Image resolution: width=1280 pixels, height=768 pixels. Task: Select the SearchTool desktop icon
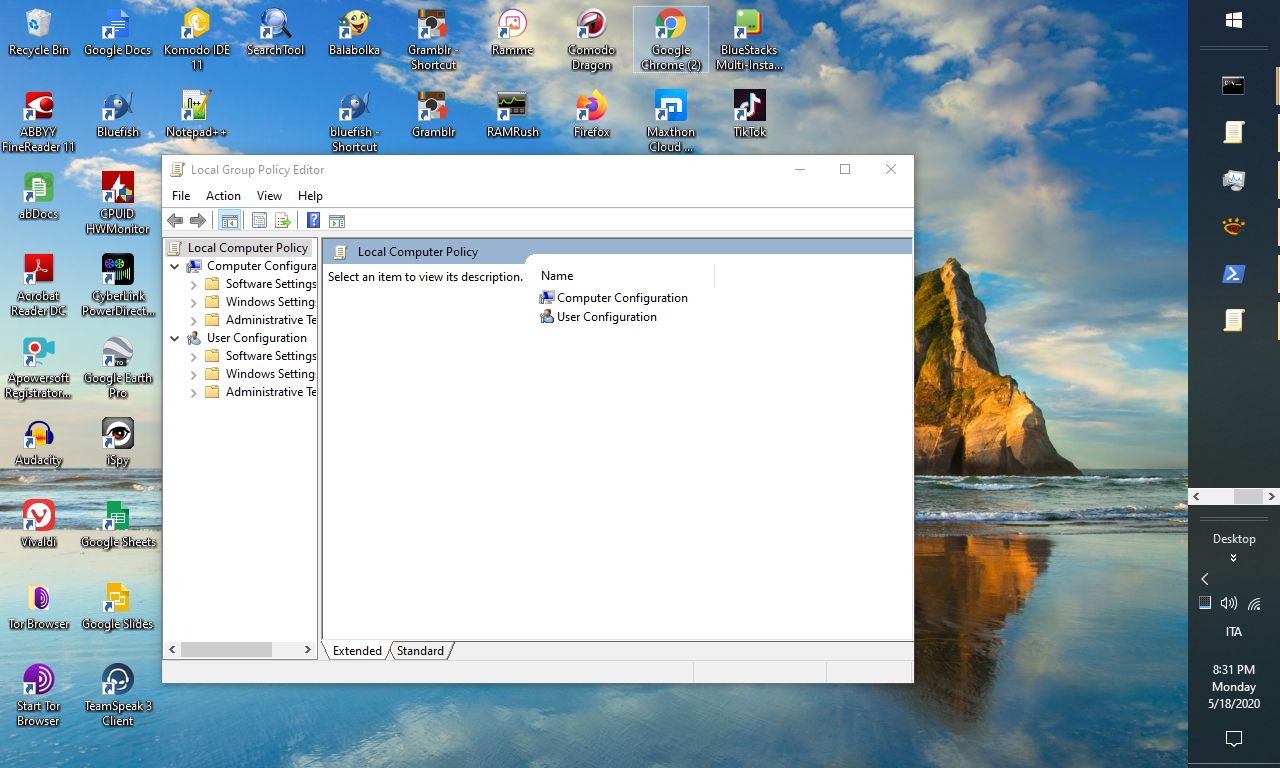pos(275,33)
